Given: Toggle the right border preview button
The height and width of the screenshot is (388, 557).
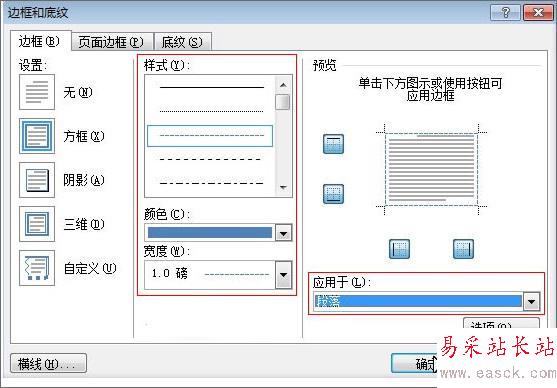Looking at the screenshot, I should (463, 249).
